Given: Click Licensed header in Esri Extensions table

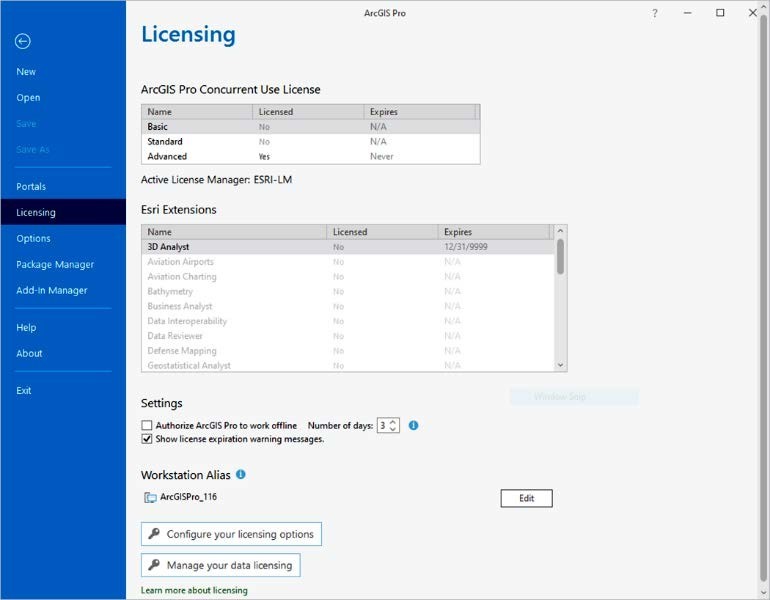Looking at the screenshot, I should pyautogui.click(x=382, y=232).
